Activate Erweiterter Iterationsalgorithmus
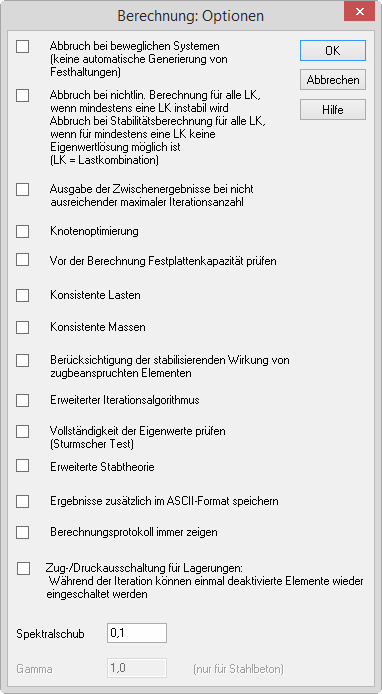The height and width of the screenshot is (694, 382). point(23,400)
